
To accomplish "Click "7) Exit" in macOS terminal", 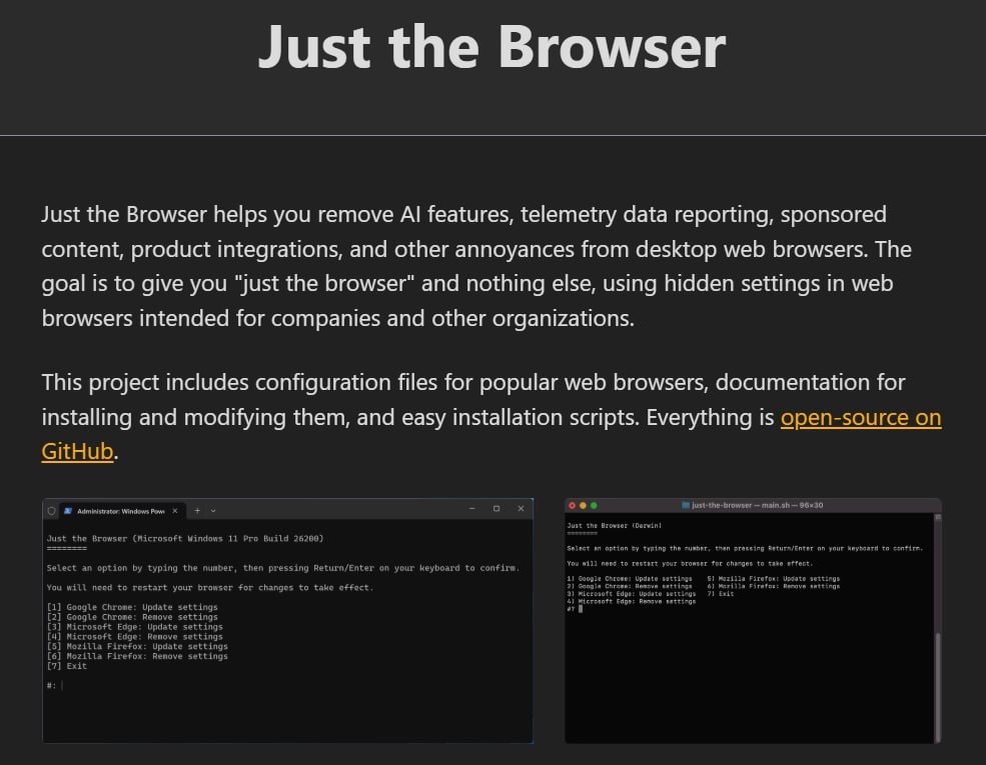I will click(x=721, y=593).
